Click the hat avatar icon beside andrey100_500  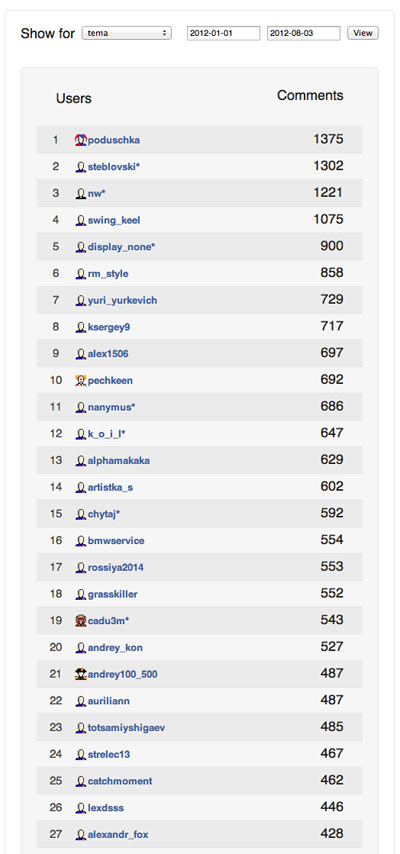[81, 674]
